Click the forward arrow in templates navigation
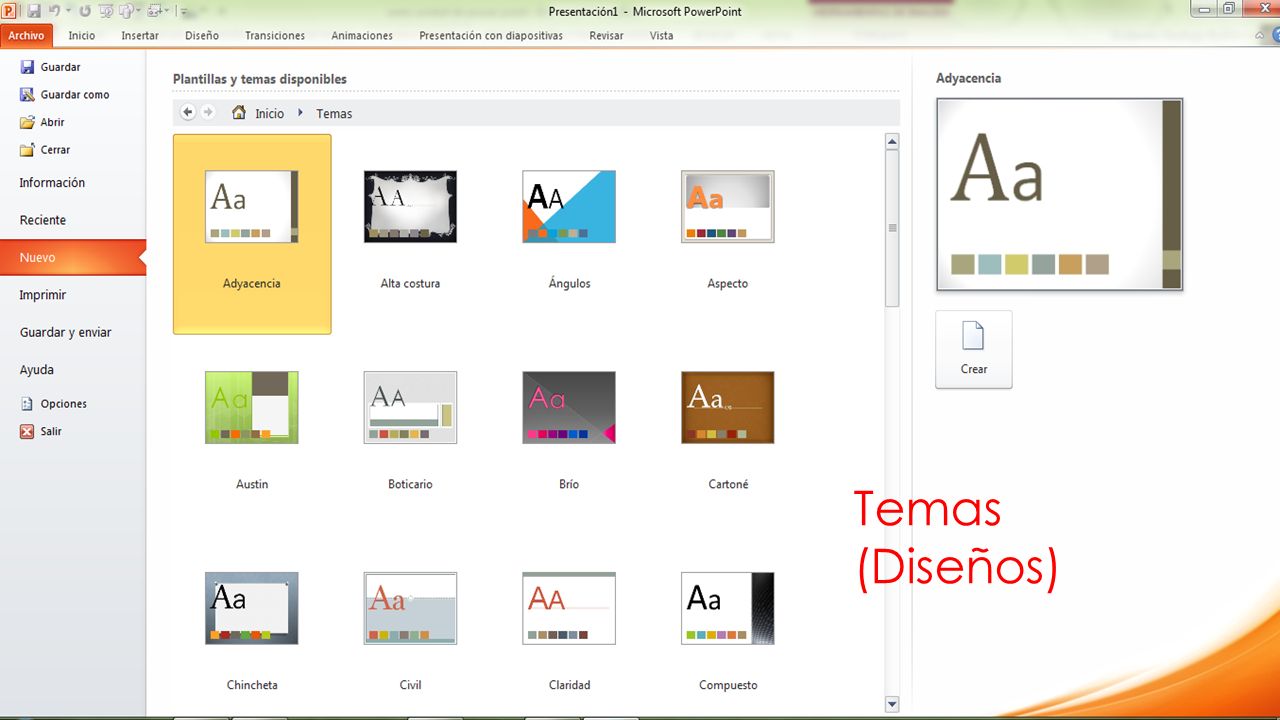 coord(208,113)
